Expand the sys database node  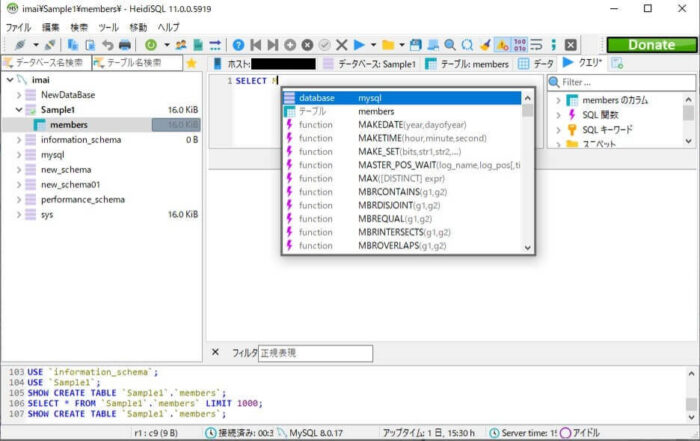click(19, 215)
